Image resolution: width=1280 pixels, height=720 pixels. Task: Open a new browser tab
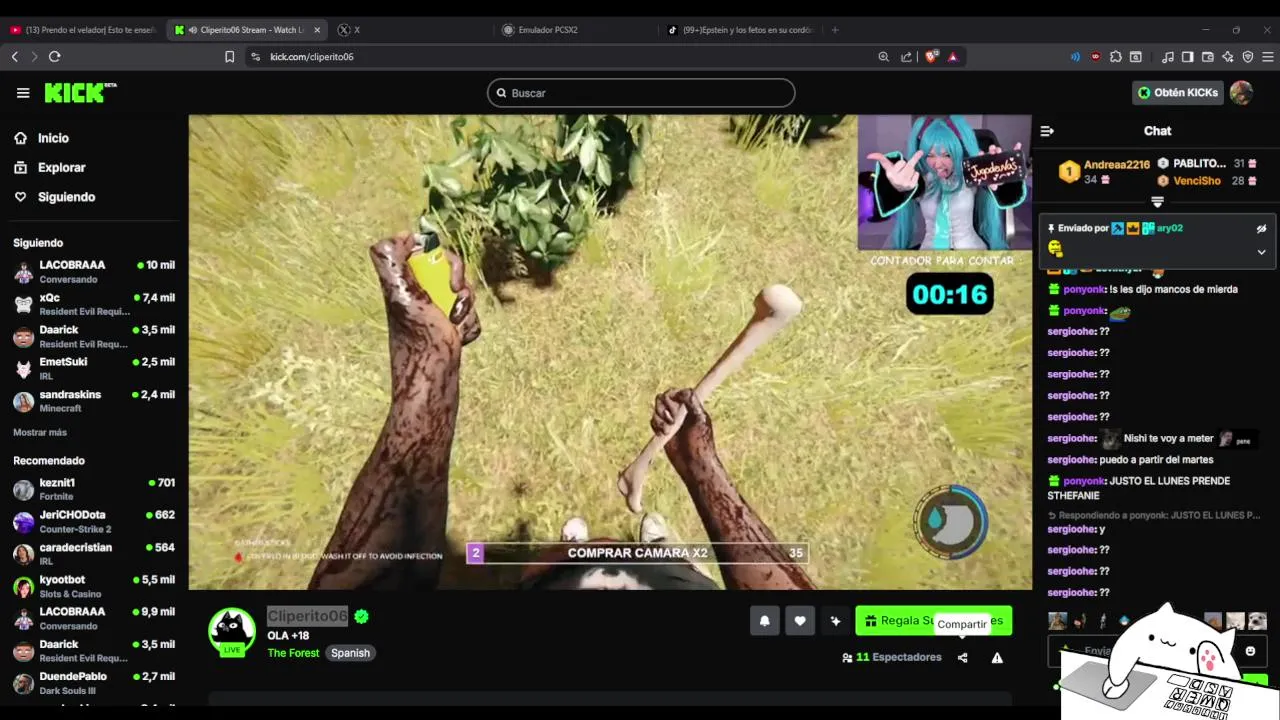point(835,30)
